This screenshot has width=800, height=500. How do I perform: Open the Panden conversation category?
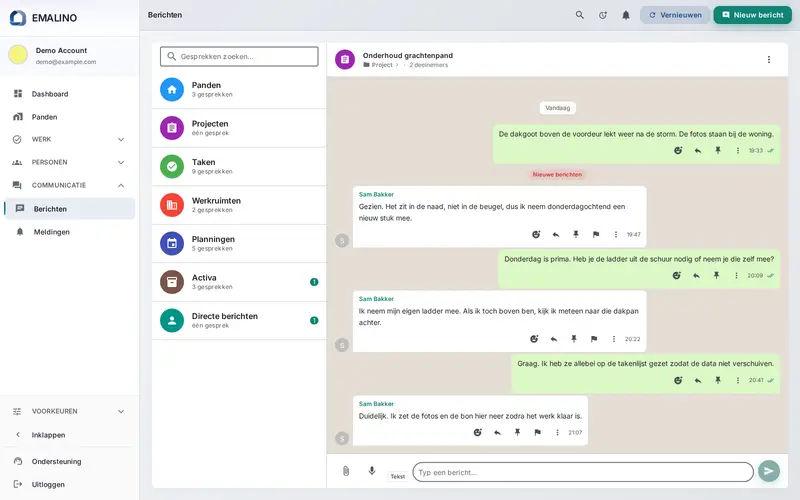pyautogui.click(x=239, y=89)
